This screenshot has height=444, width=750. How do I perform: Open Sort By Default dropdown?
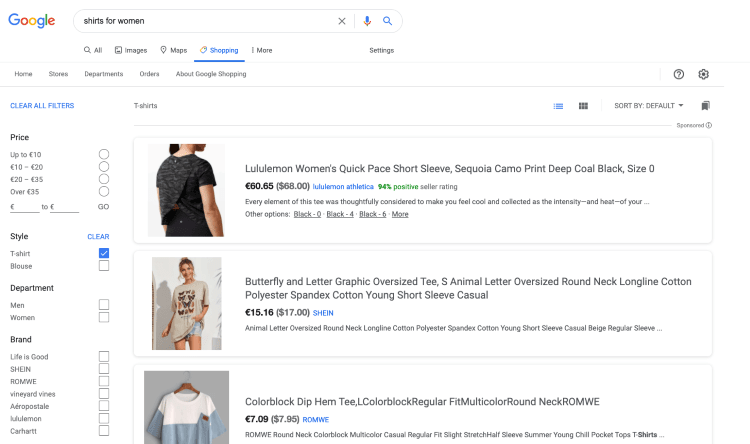[649, 106]
